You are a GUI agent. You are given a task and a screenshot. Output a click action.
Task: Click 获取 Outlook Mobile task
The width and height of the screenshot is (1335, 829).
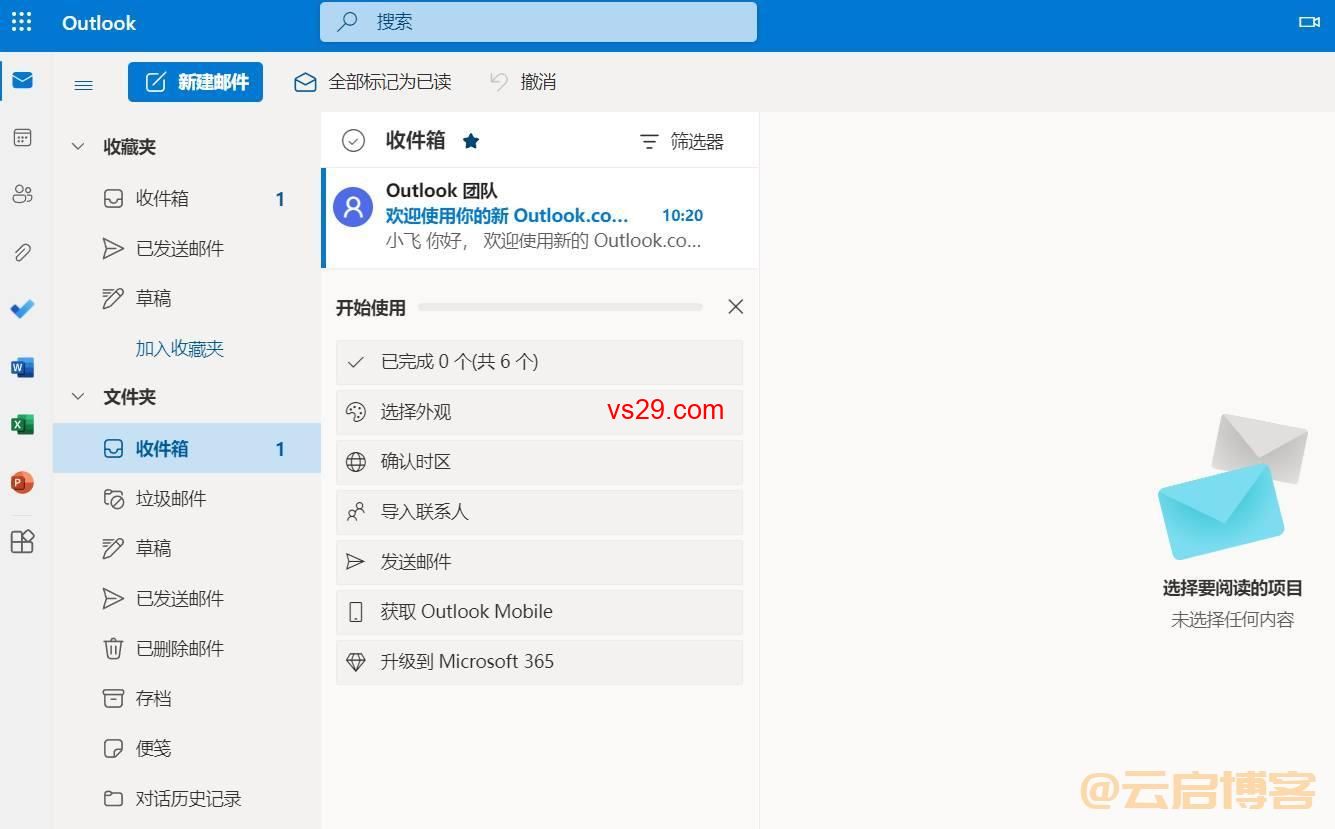(539, 612)
